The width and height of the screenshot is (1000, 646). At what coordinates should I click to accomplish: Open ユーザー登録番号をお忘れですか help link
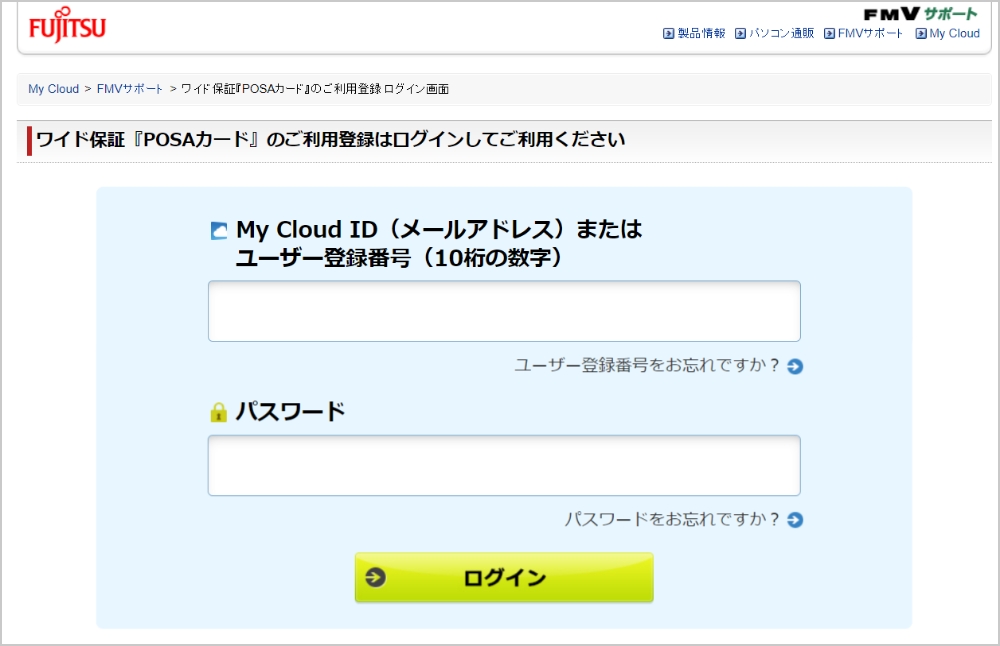(x=647, y=366)
